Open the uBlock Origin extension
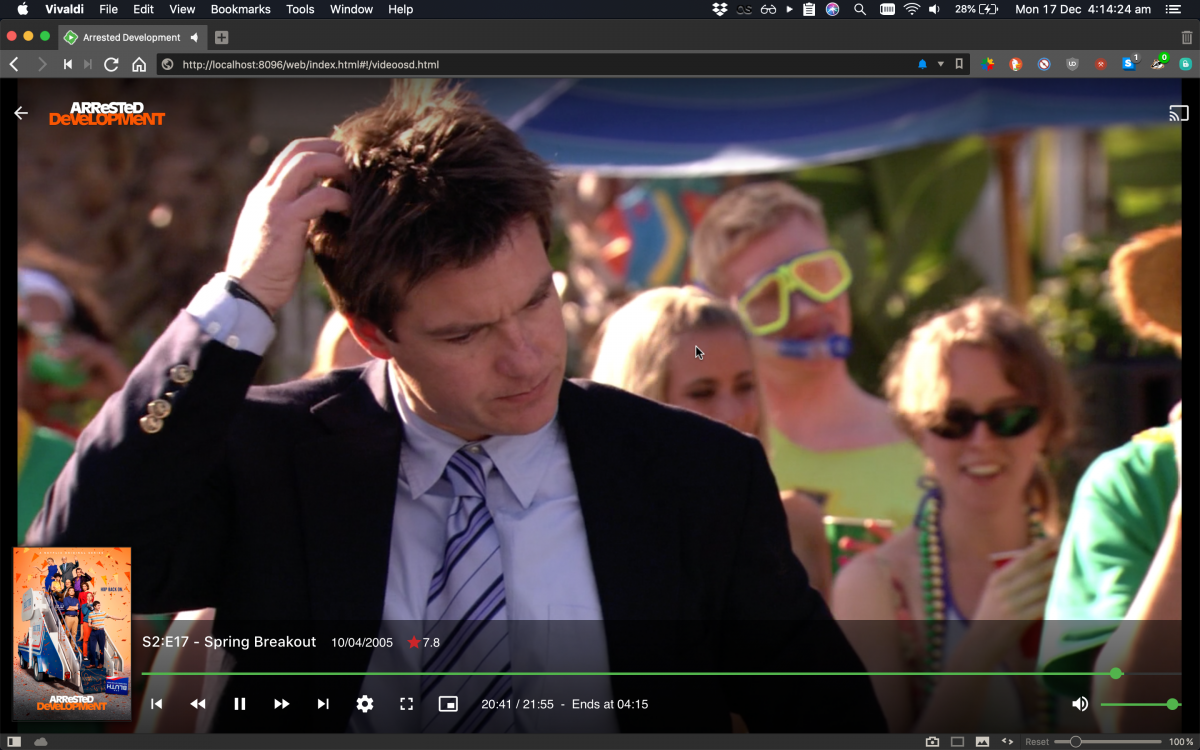Viewport: 1200px width, 750px height. point(1072,64)
